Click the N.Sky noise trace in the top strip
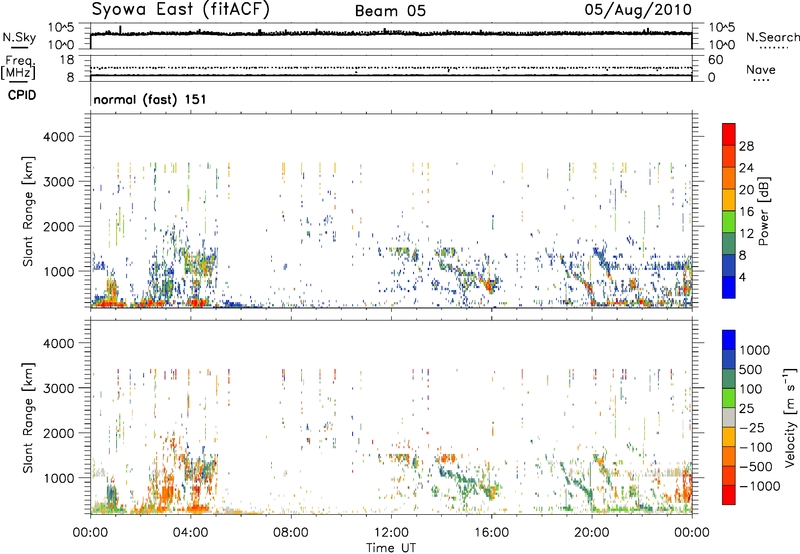The height and width of the screenshot is (554, 800). point(391,33)
